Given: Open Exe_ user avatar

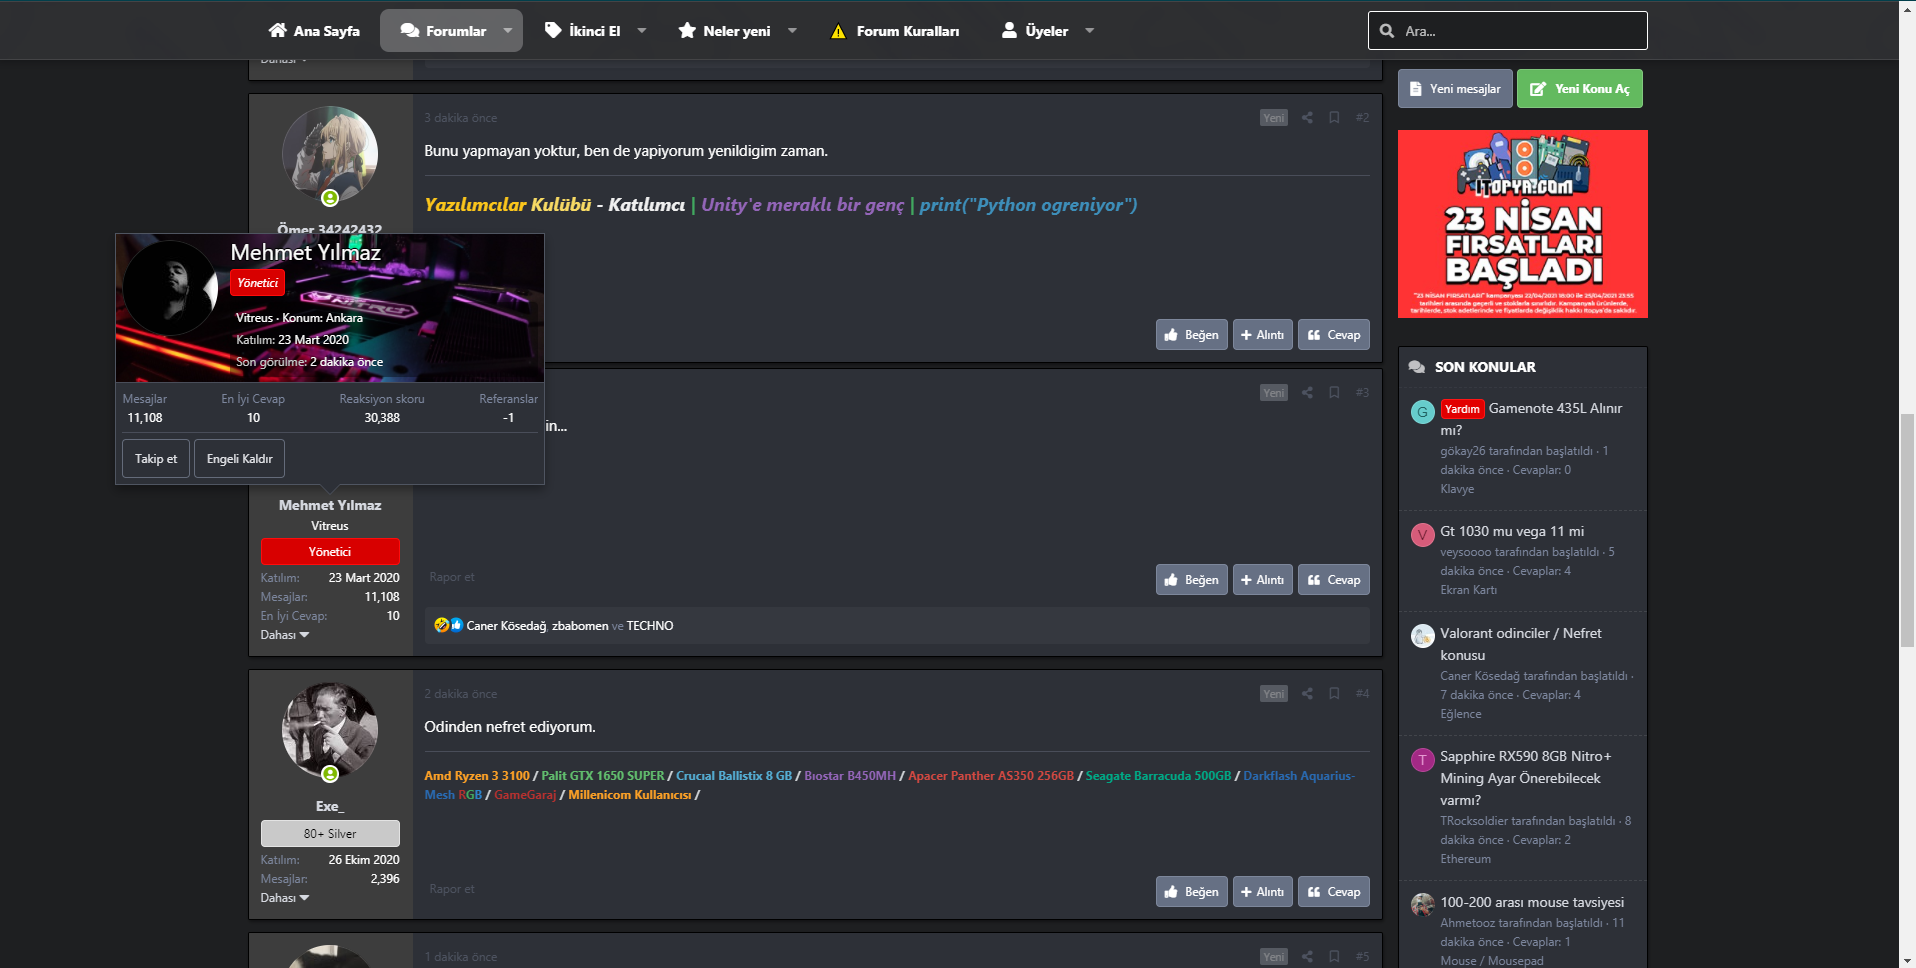Looking at the screenshot, I should click(x=330, y=731).
